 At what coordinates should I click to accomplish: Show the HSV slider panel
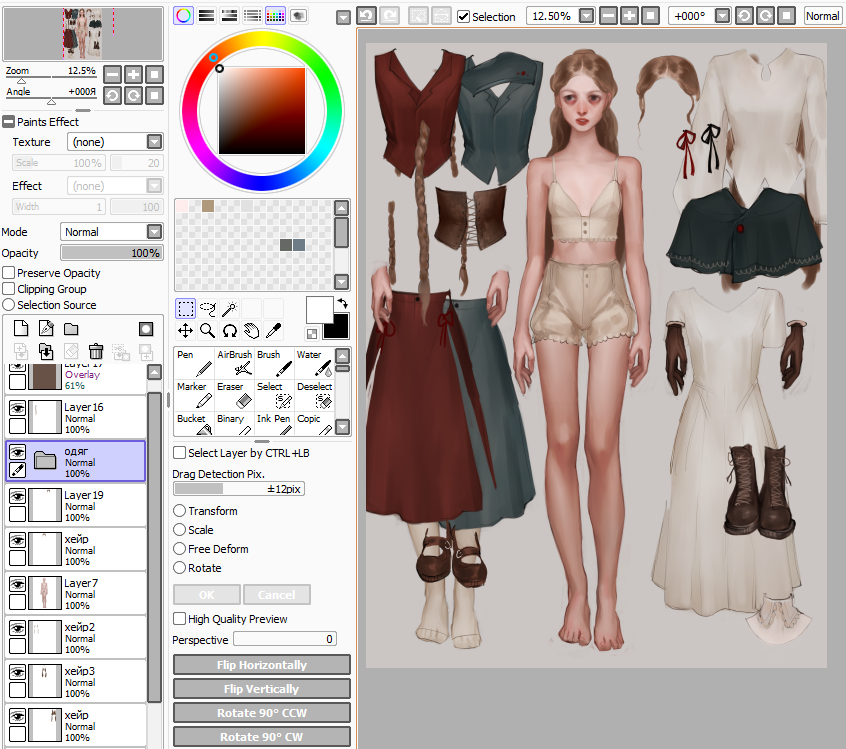[x=229, y=16]
